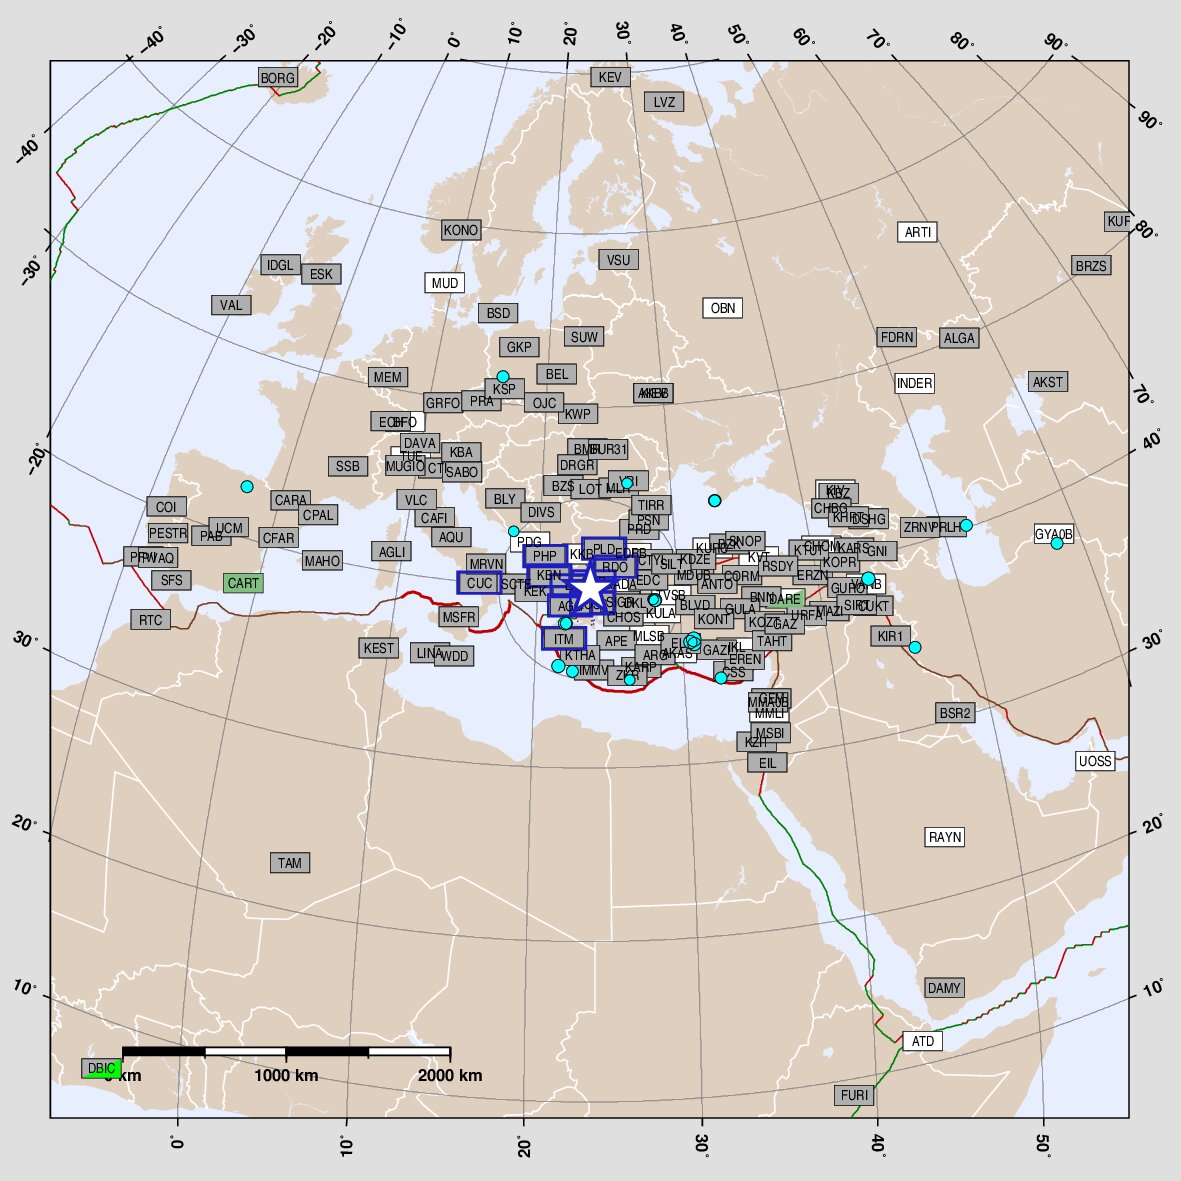Select the blue-outlined ITM station box
Image resolution: width=1181 pixels, height=1181 pixels.
tap(563, 639)
